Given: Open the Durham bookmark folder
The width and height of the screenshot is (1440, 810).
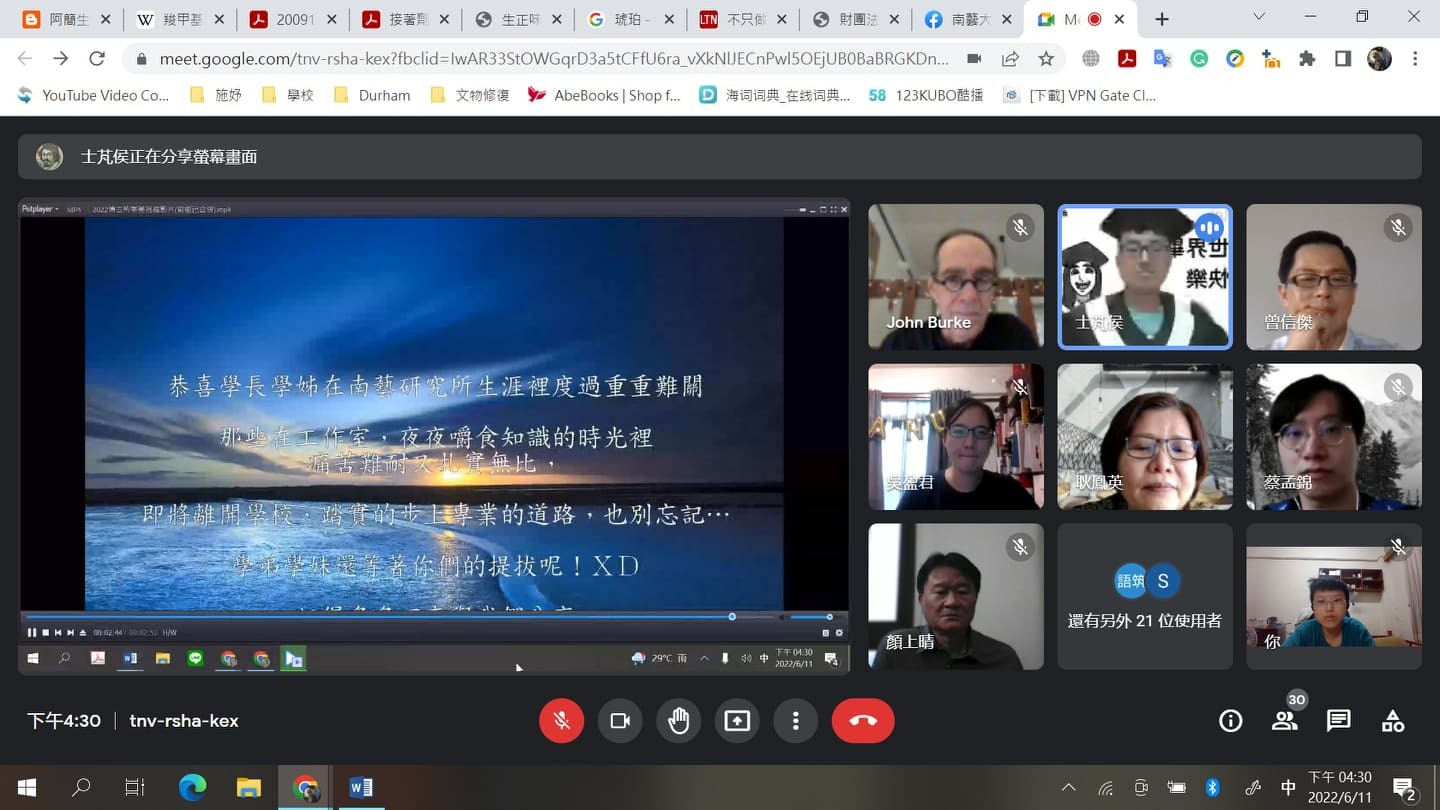Looking at the screenshot, I should (371, 95).
